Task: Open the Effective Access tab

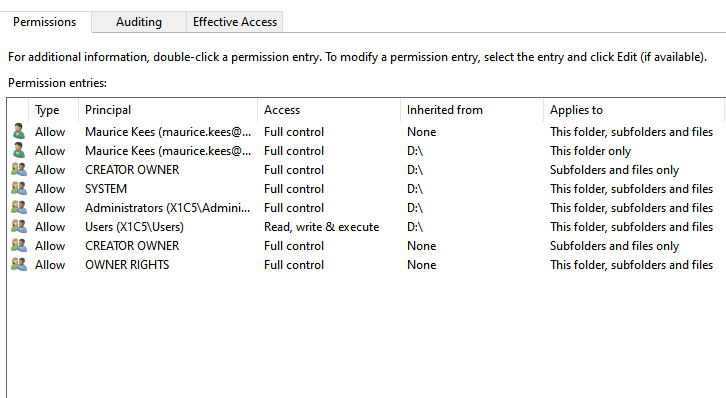Action: (x=235, y=22)
